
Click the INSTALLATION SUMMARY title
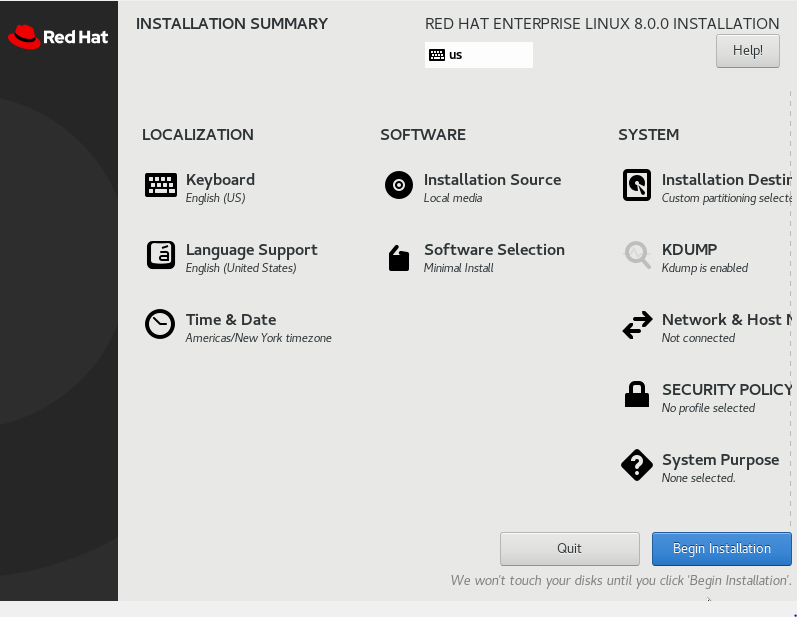(x=232, y=24)
